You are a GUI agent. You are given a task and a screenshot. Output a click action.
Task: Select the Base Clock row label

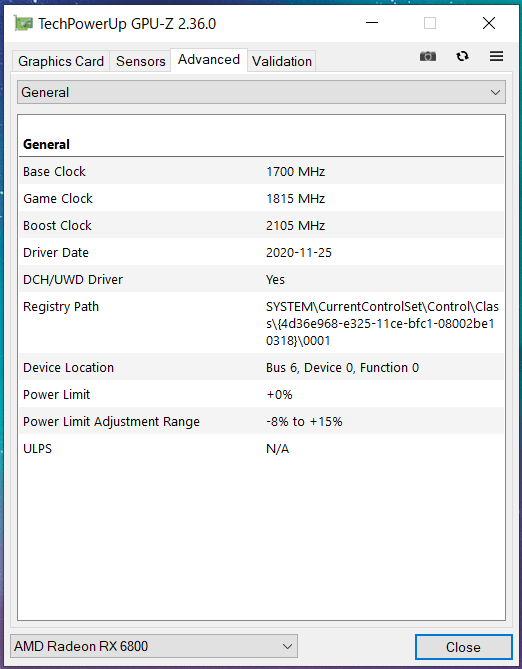click(54, 172)
